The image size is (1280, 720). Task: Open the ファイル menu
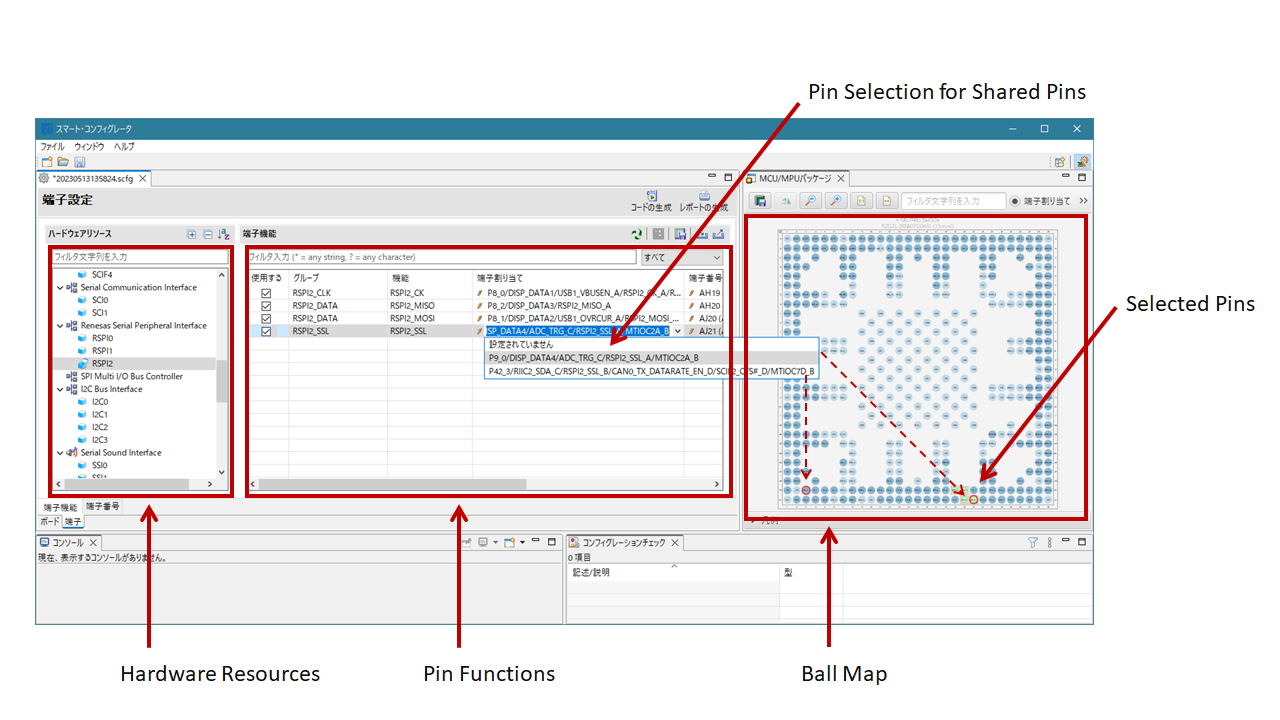coord(52,146)
